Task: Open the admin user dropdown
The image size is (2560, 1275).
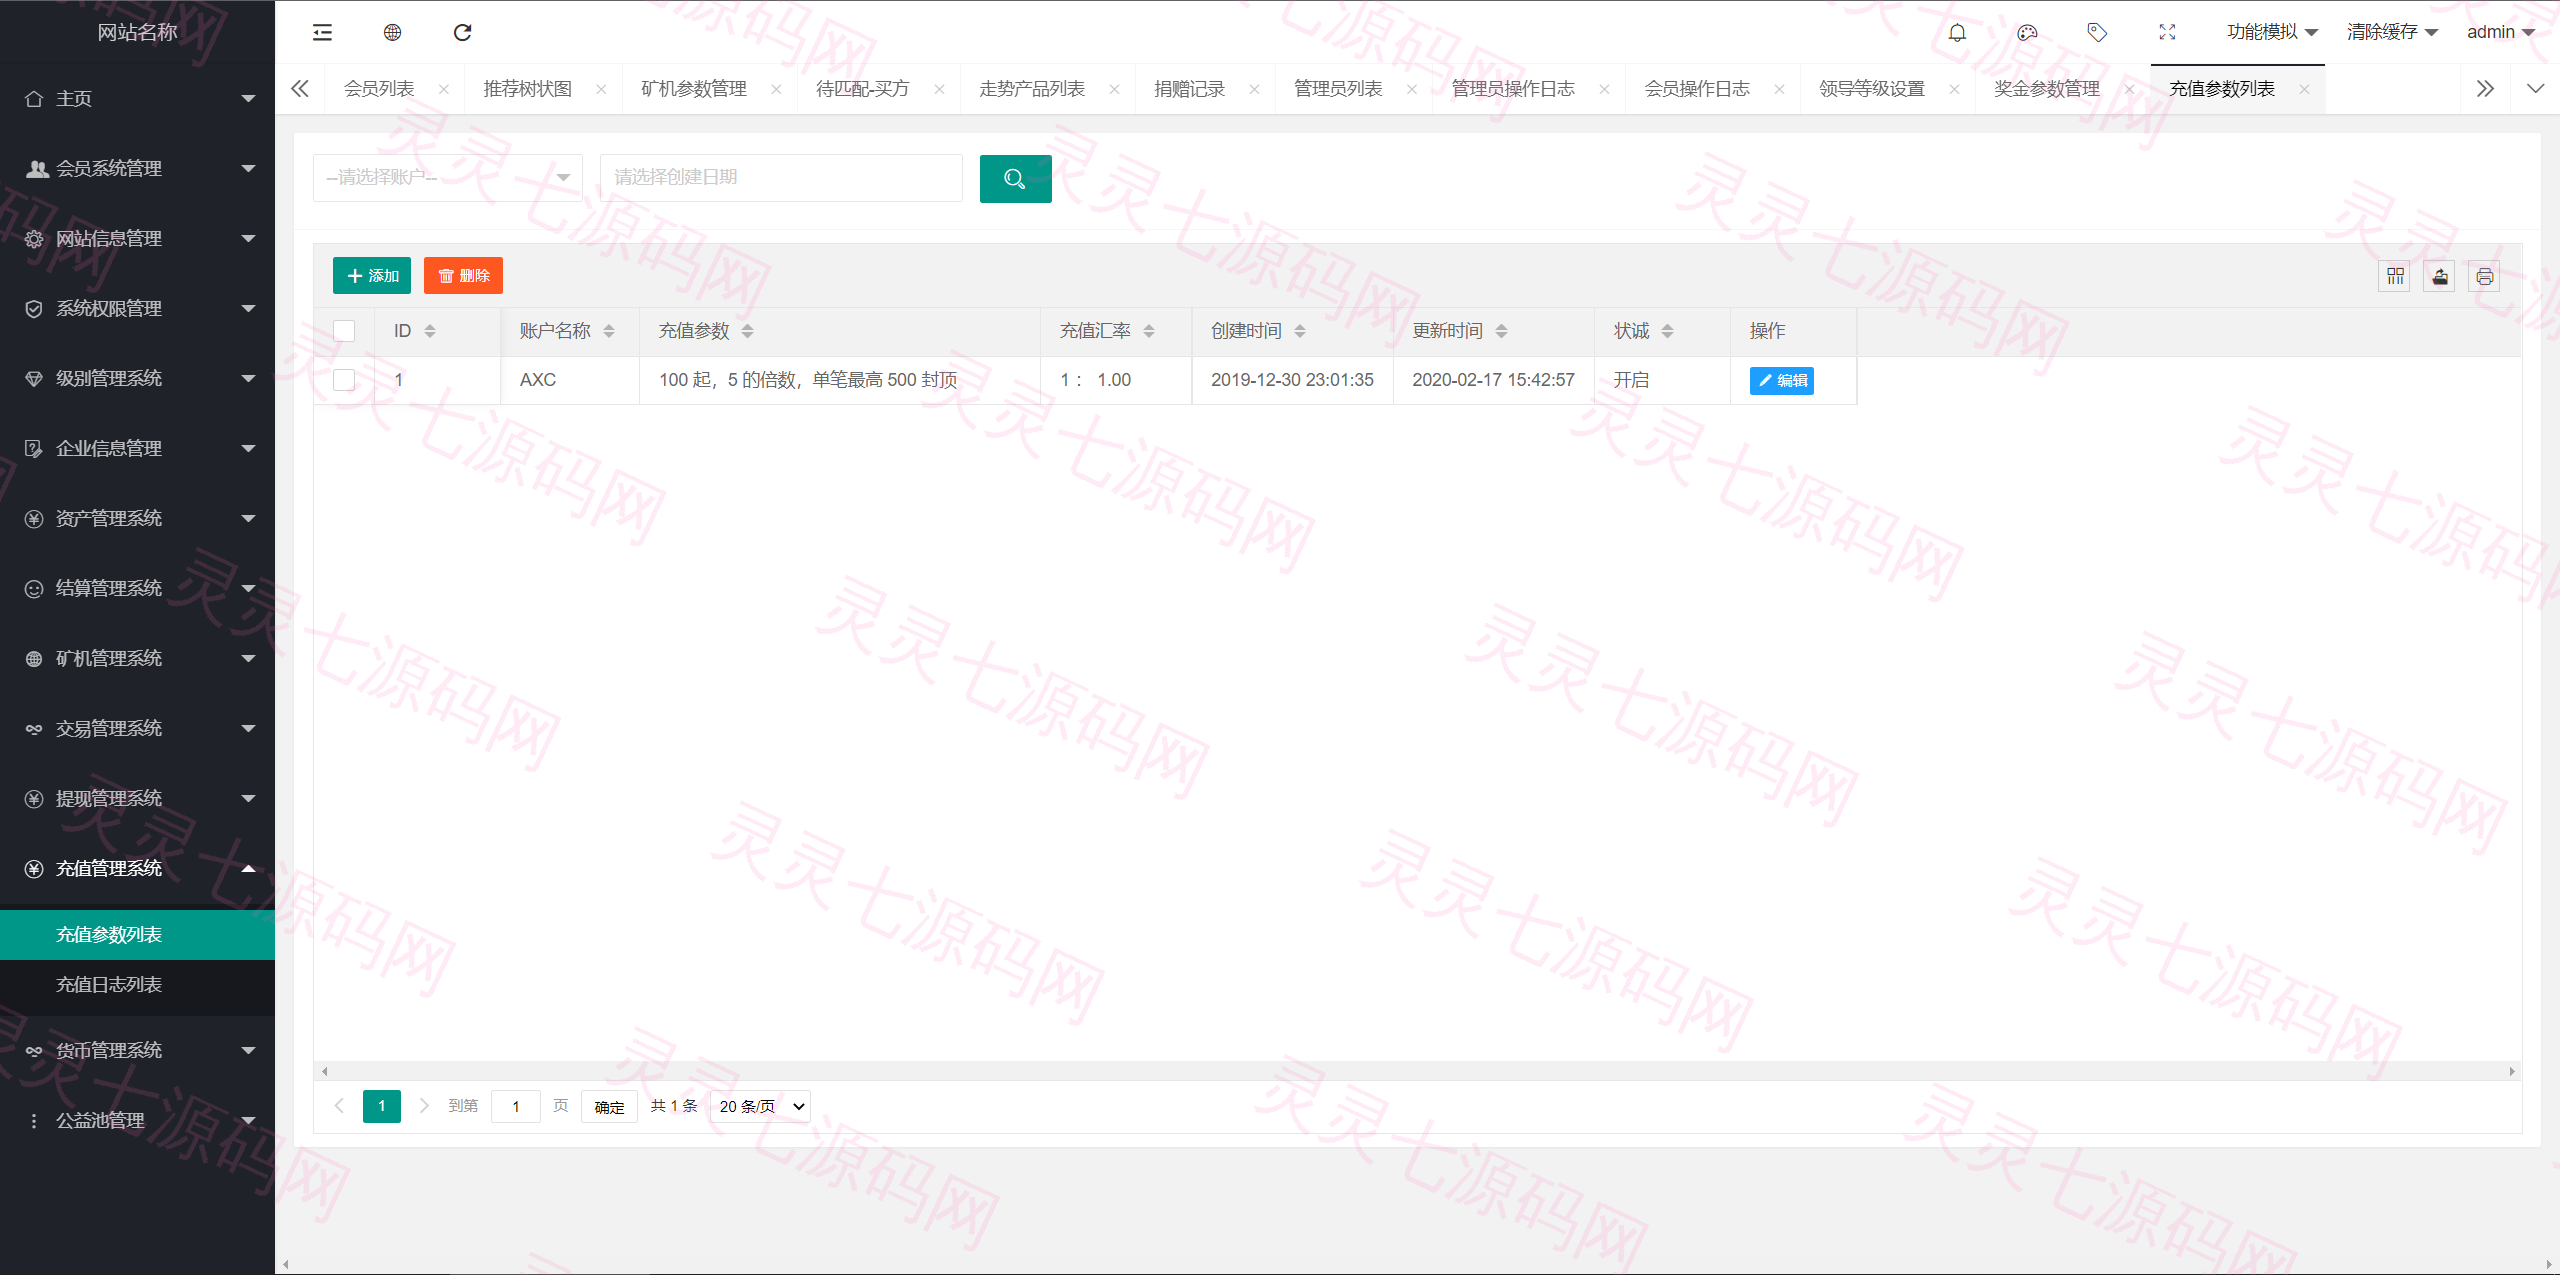Action: pos(2500,32)
